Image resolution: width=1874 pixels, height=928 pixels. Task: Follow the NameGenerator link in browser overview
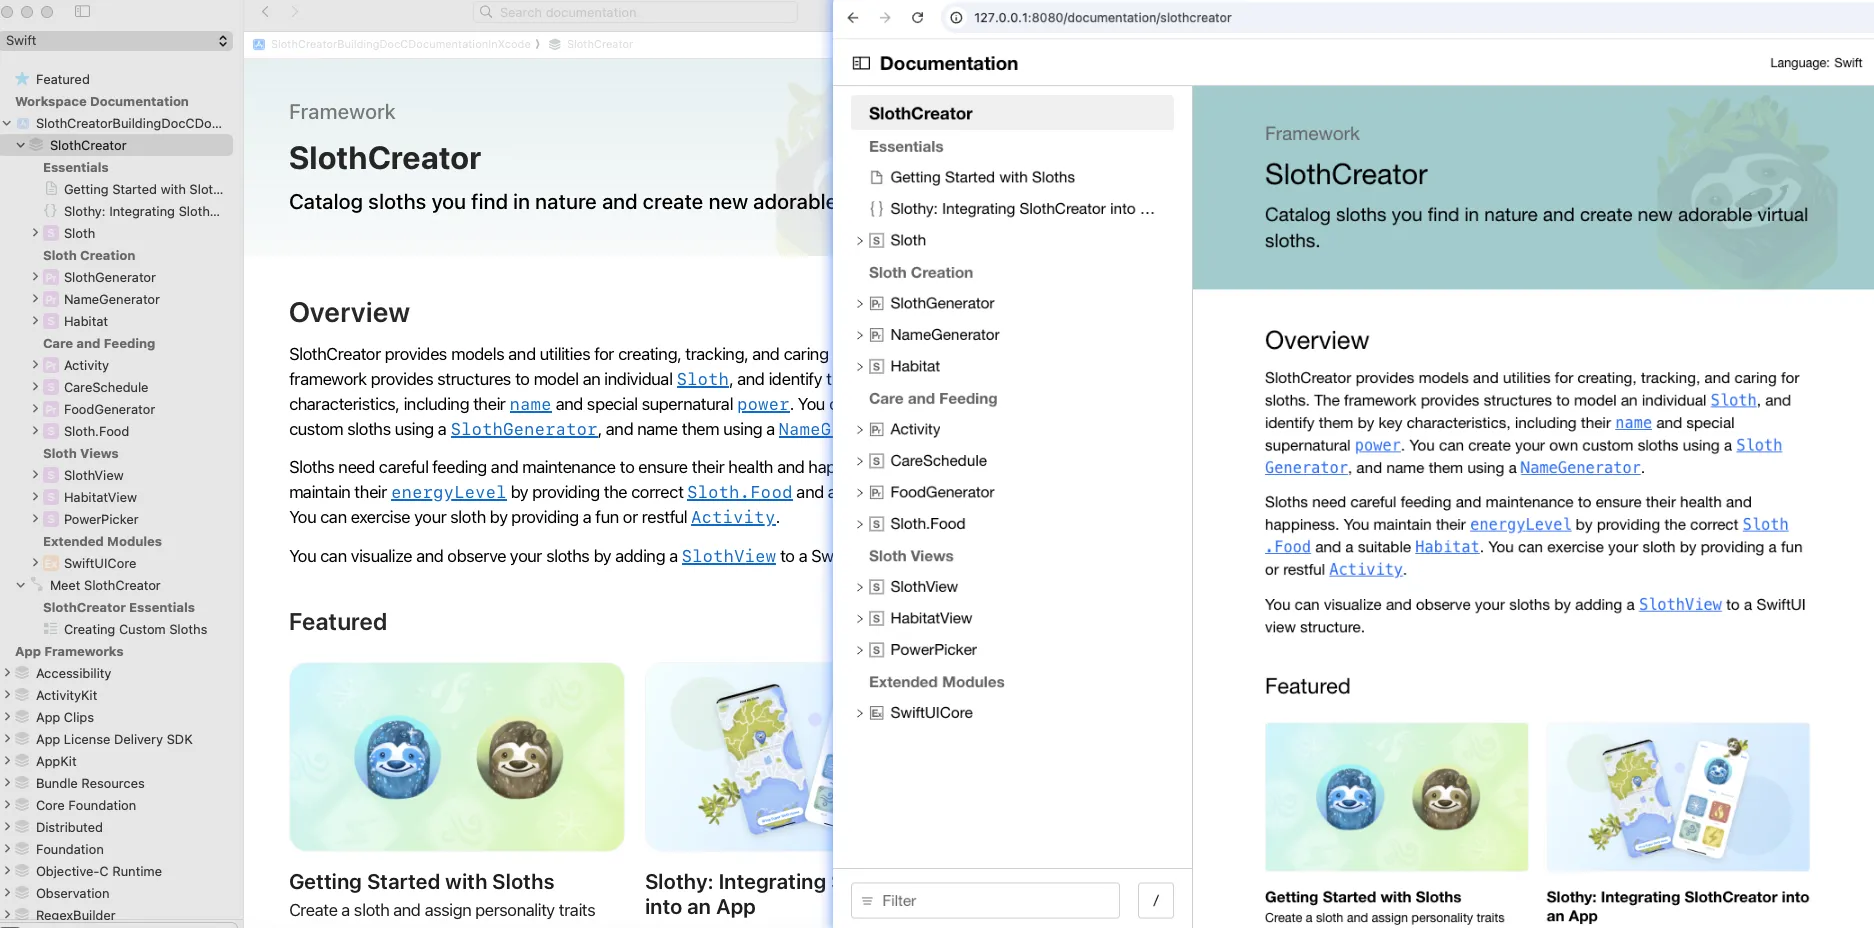[1580, 468]
